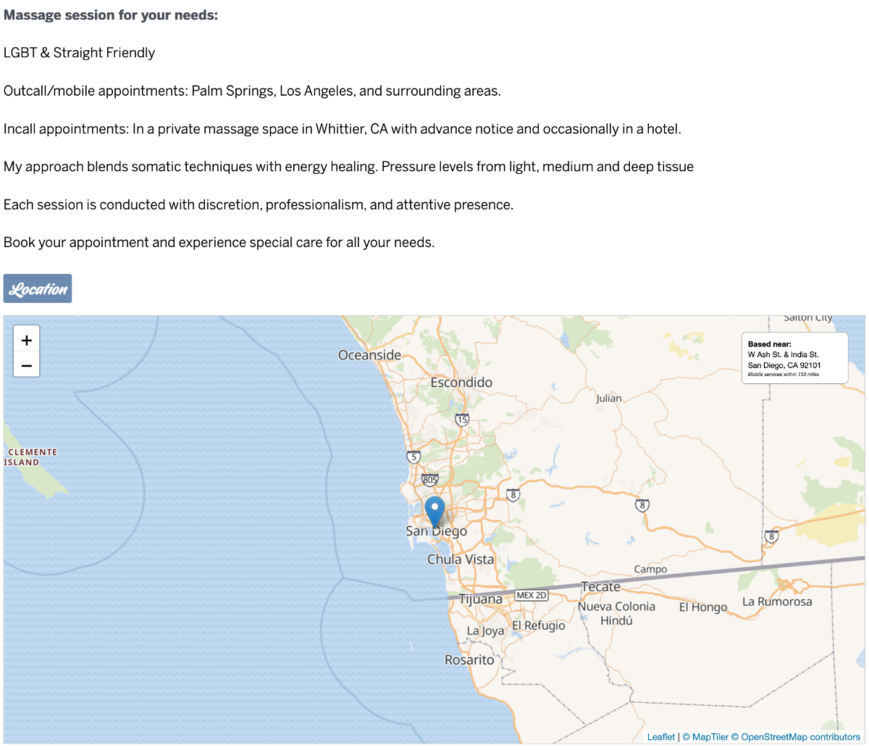This screenshot has height=750, width=869.
Task: Click the 805 highway shield
Action: coord(430,479)
